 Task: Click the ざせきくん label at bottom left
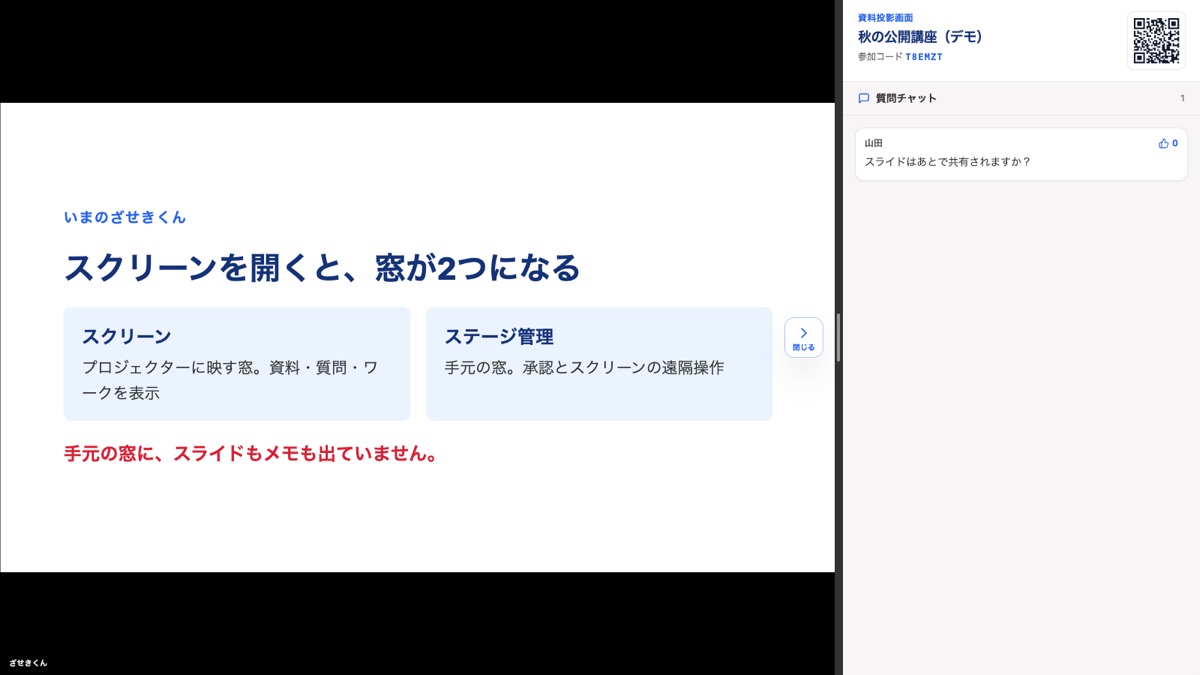pyautogui.click(x=28, y=663)
